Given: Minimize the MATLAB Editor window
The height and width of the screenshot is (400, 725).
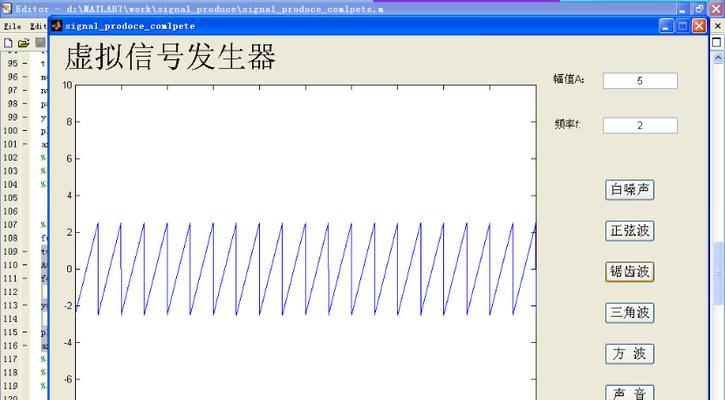Looking at the screenshot, I should click(683, 9).
